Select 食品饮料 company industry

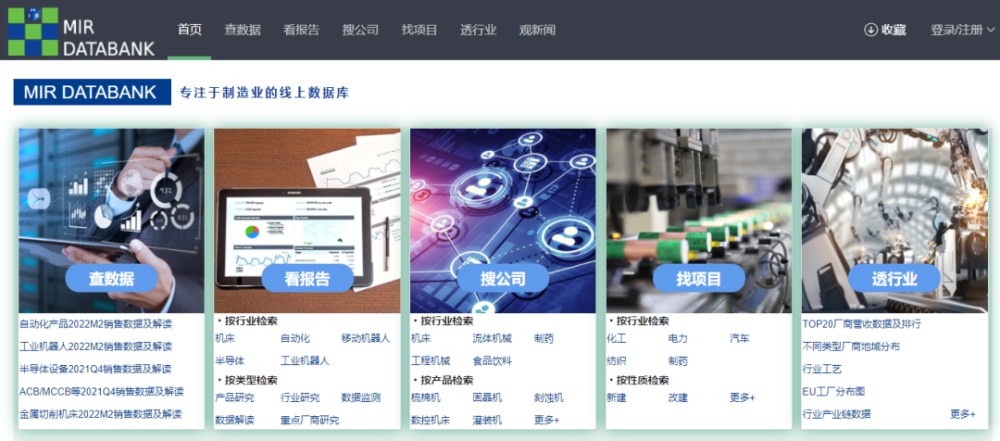pos(492,361)
